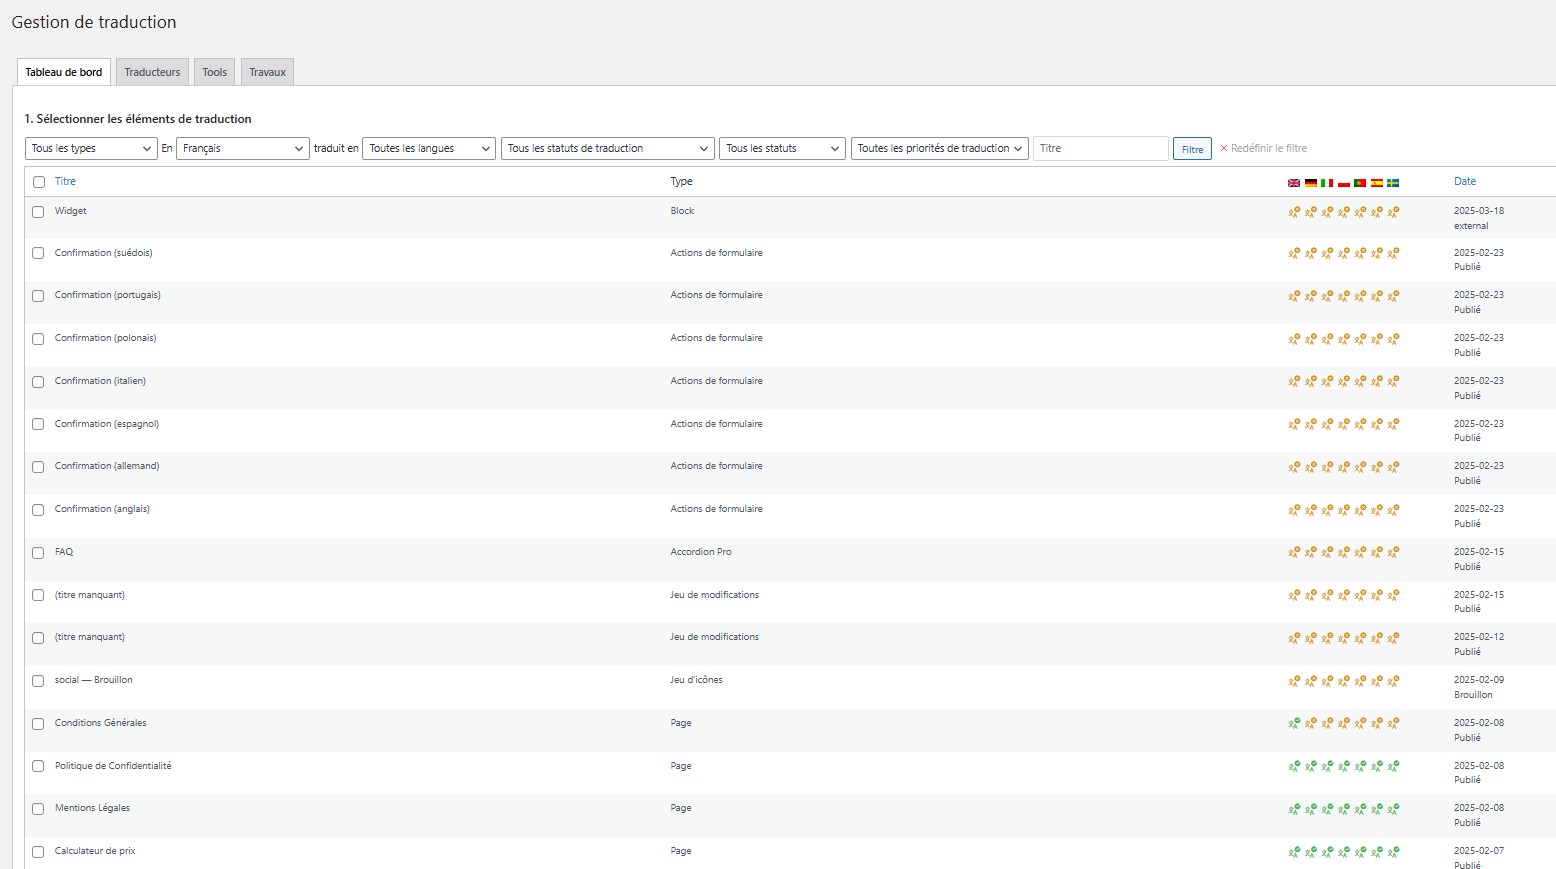Viewport: 1556px width, 869px height.
Task: Click Conditions Générales' green English status icon
Action: pos(1294,724)
